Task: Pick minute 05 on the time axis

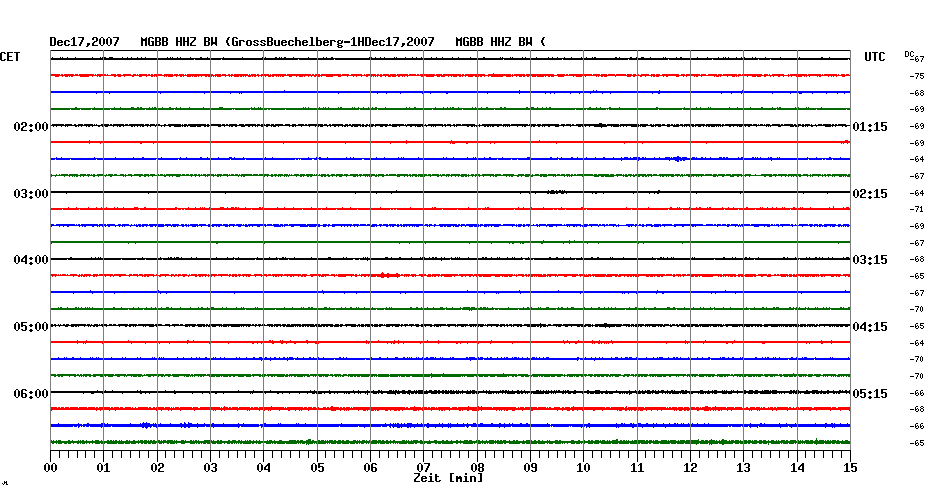Action: tap(317, 468)
